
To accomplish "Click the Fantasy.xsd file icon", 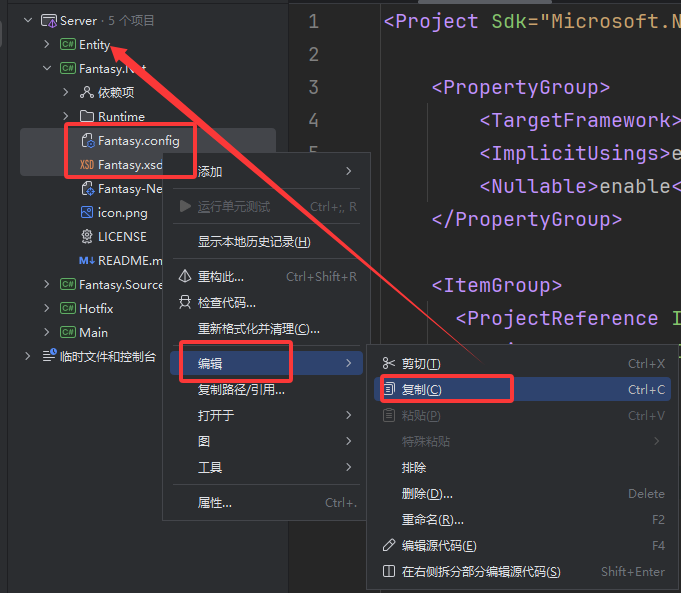I will click(x=87, y=164).
